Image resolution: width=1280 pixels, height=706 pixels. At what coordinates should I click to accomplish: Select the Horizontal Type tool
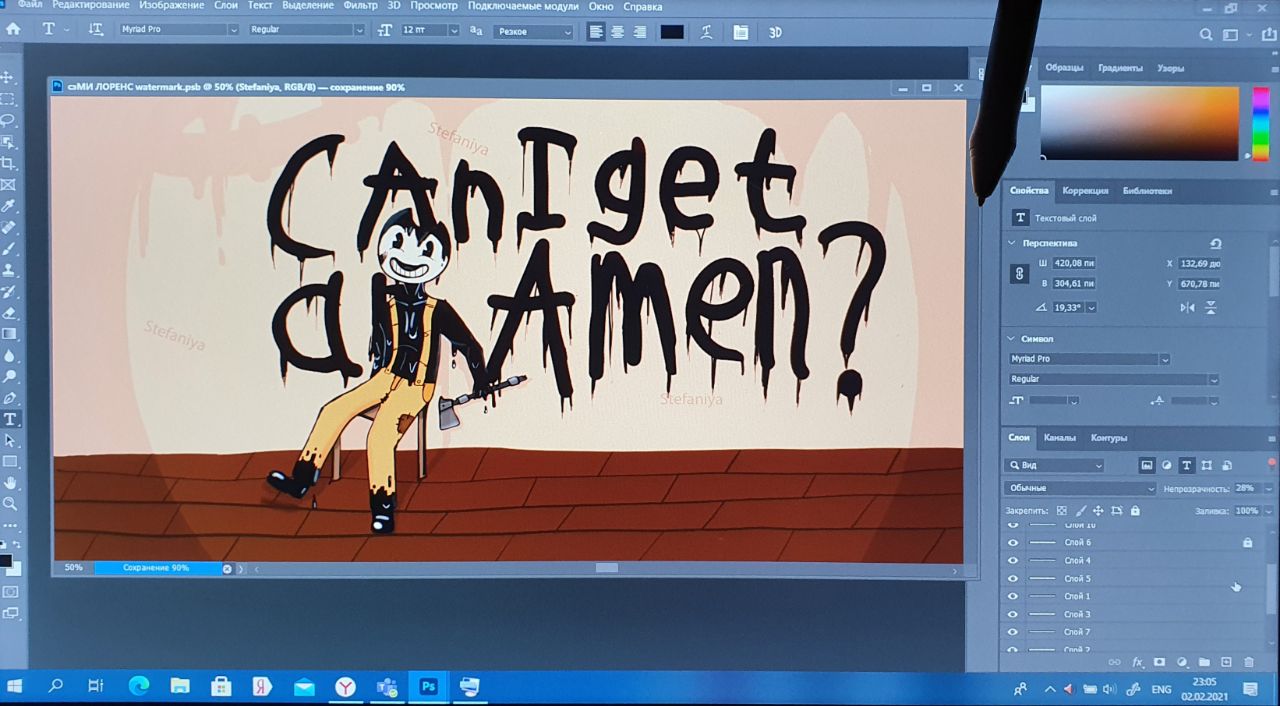pyautogui.click(x=10, y=419)
